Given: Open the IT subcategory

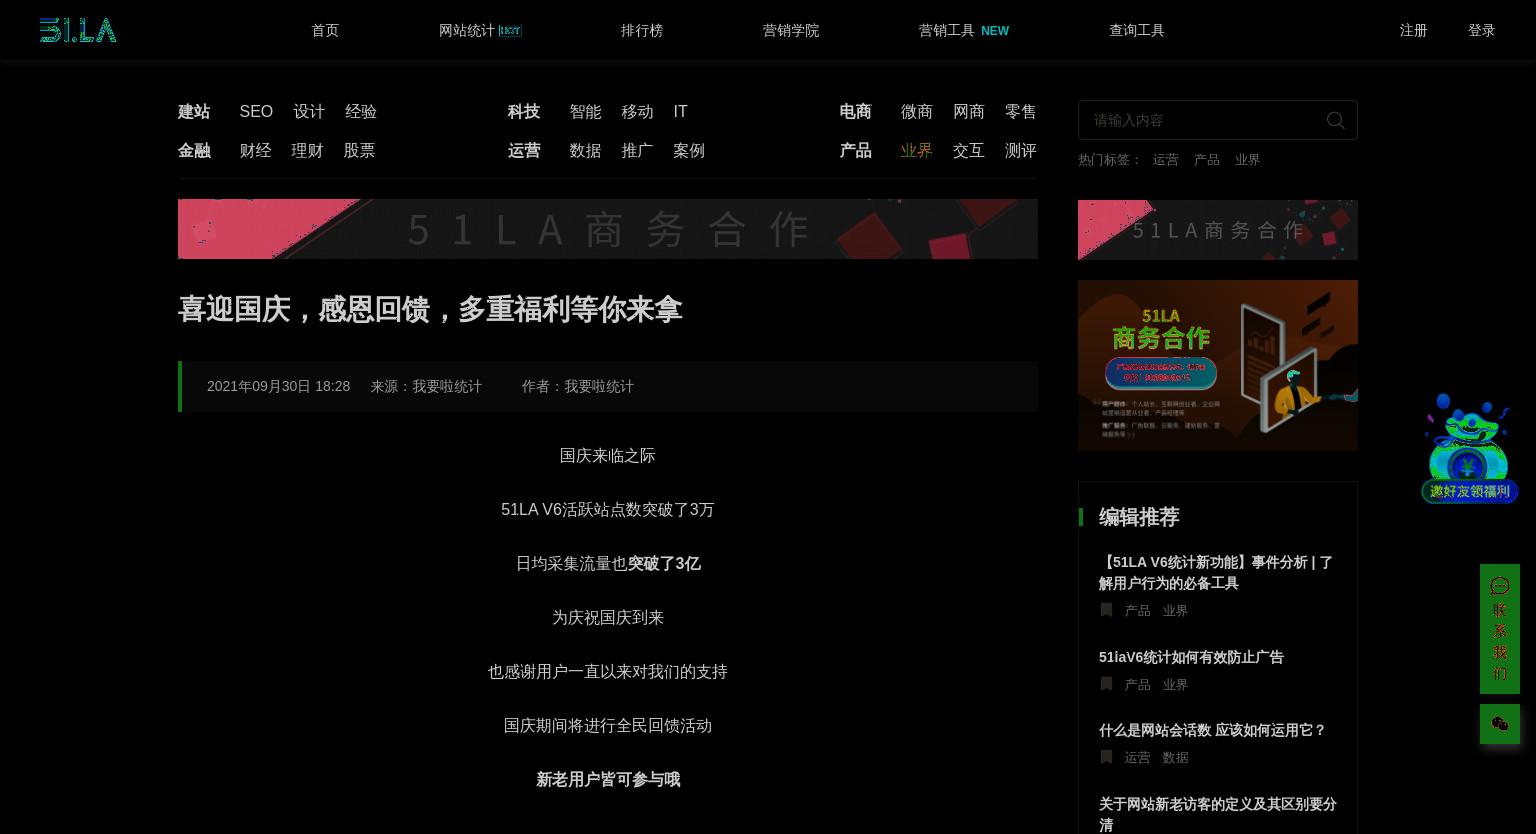Looking at the screenshot, I should click(680, 111).
